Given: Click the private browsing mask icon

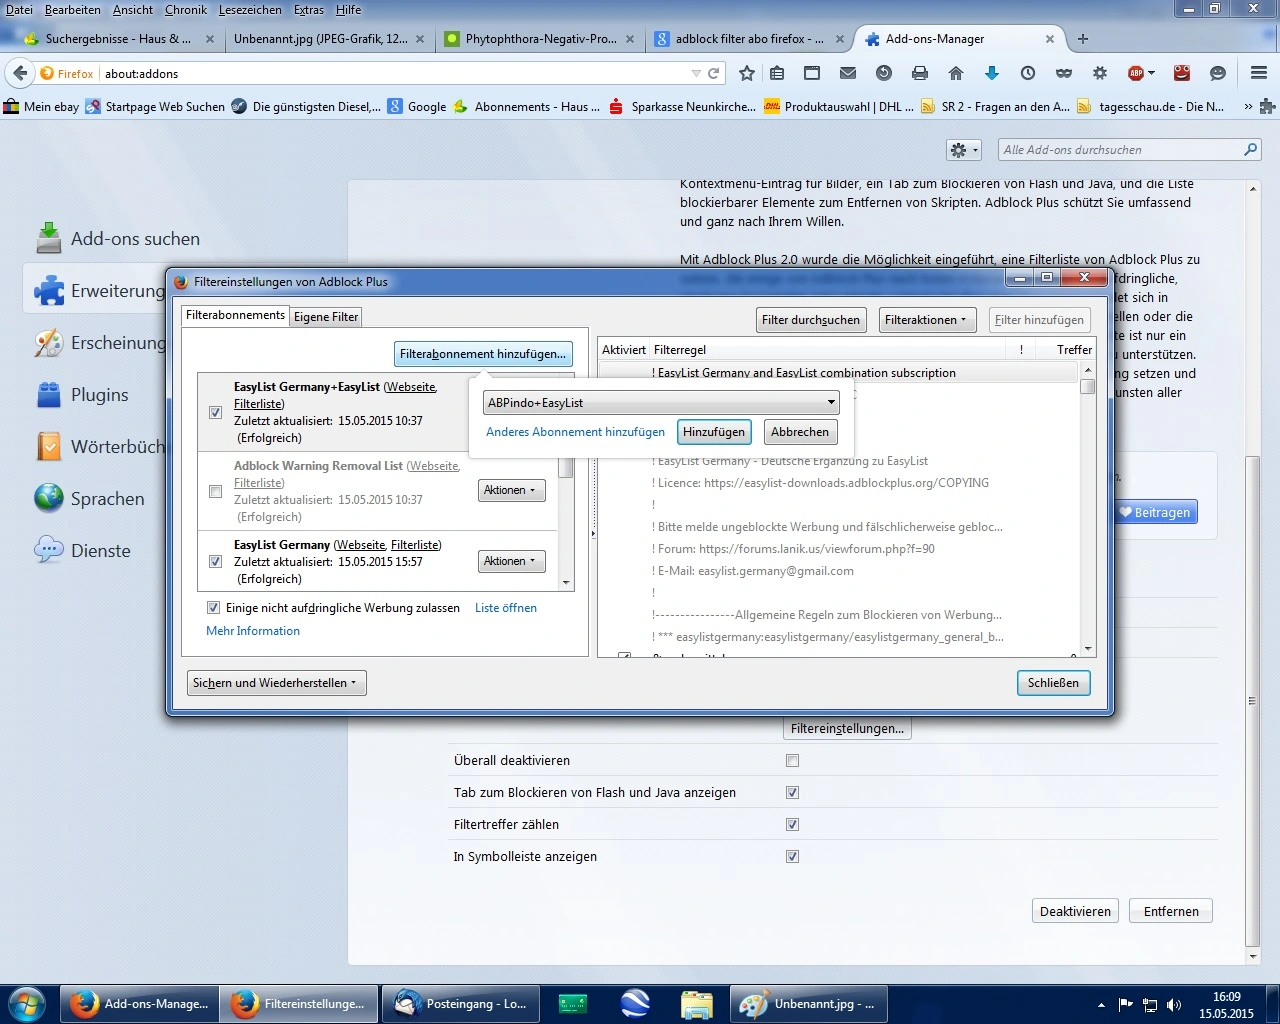Looking at the screenshot, I should click(x=1064, y=73).
